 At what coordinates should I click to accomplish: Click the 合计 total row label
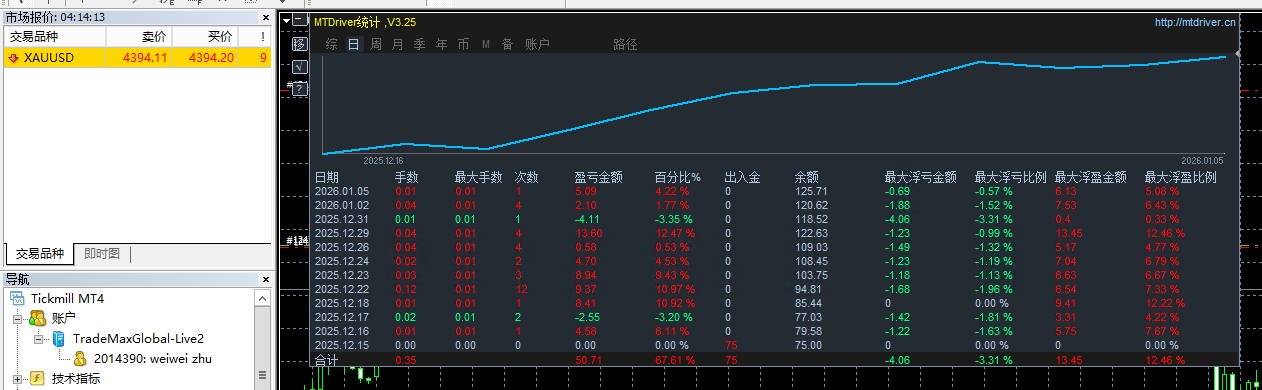327,360
